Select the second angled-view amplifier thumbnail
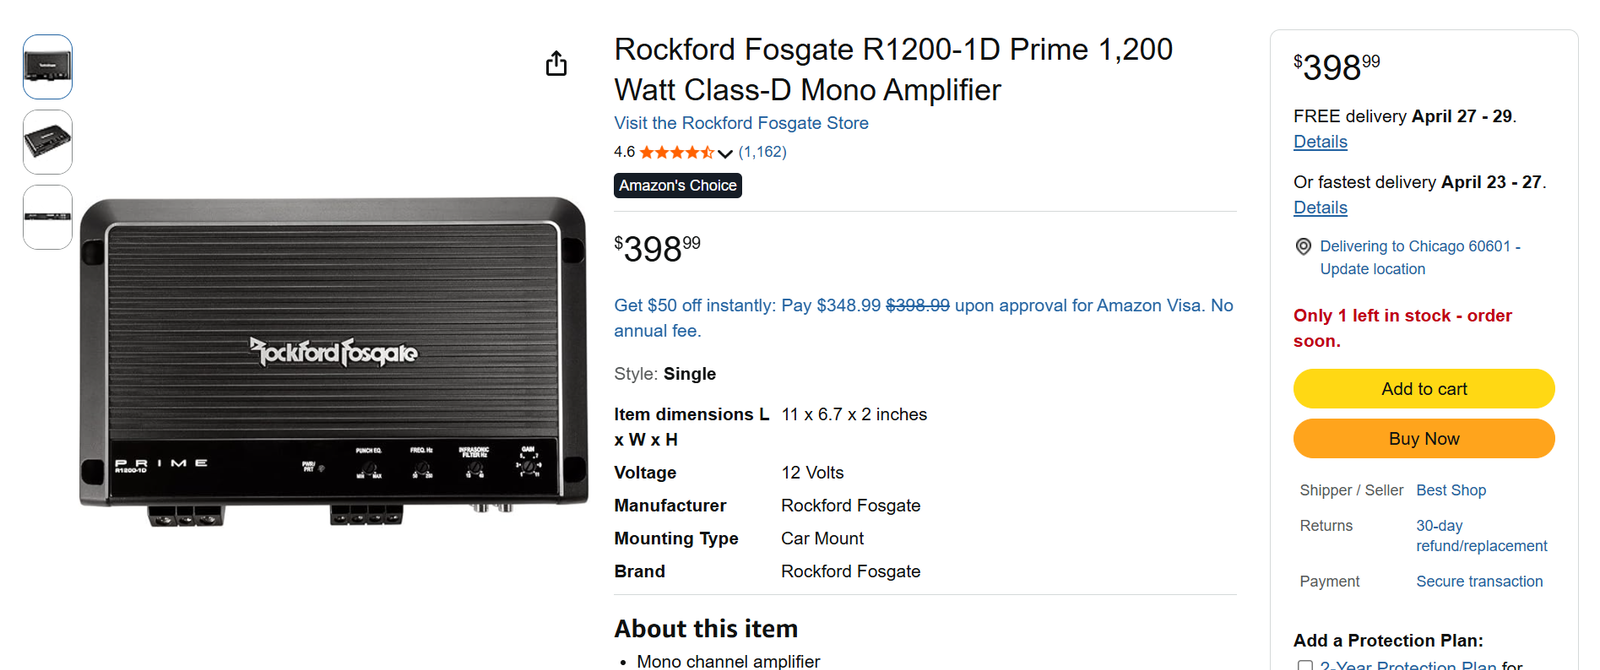Viewport: 1600px width, 670px height. 48,142
